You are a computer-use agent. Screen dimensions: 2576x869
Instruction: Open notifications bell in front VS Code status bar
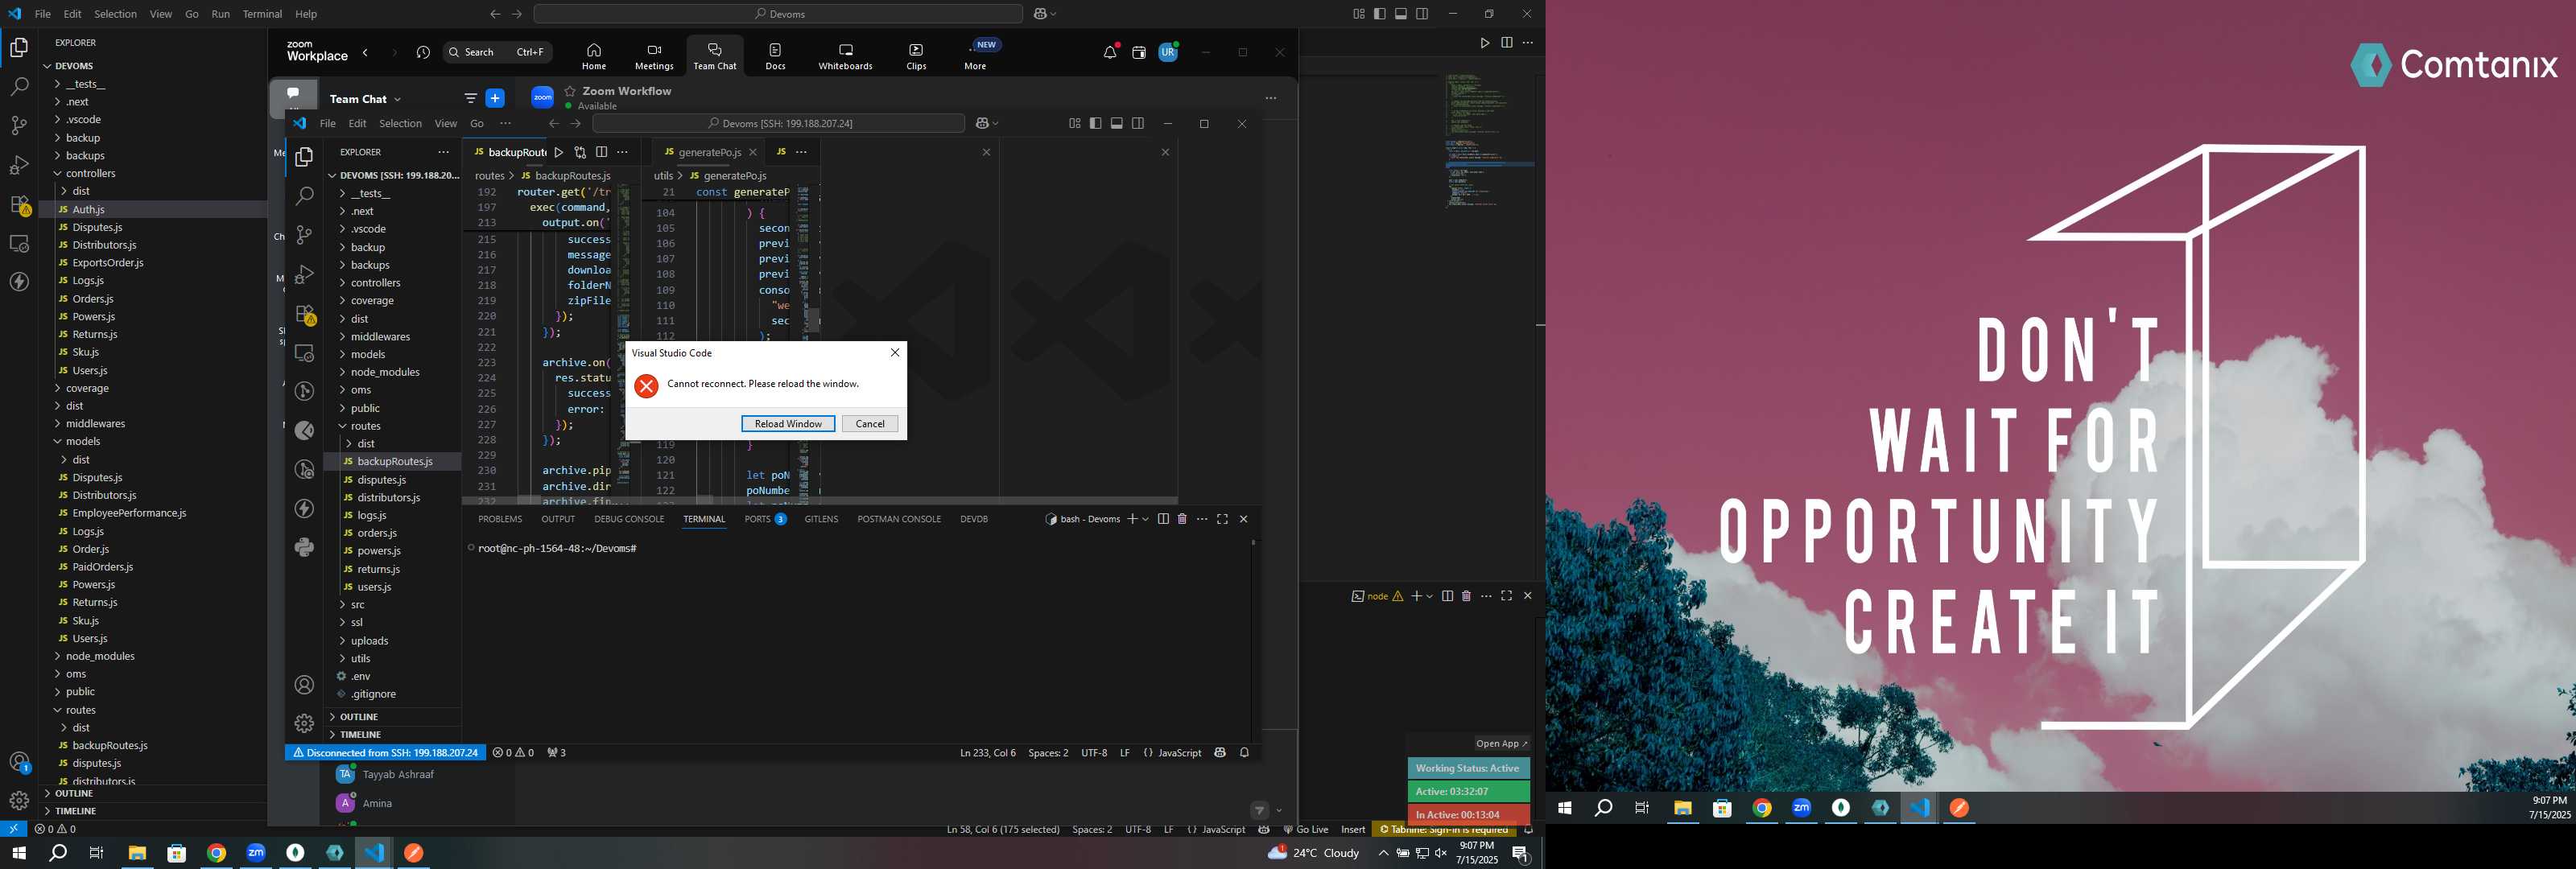click(x=1245, y=753)
